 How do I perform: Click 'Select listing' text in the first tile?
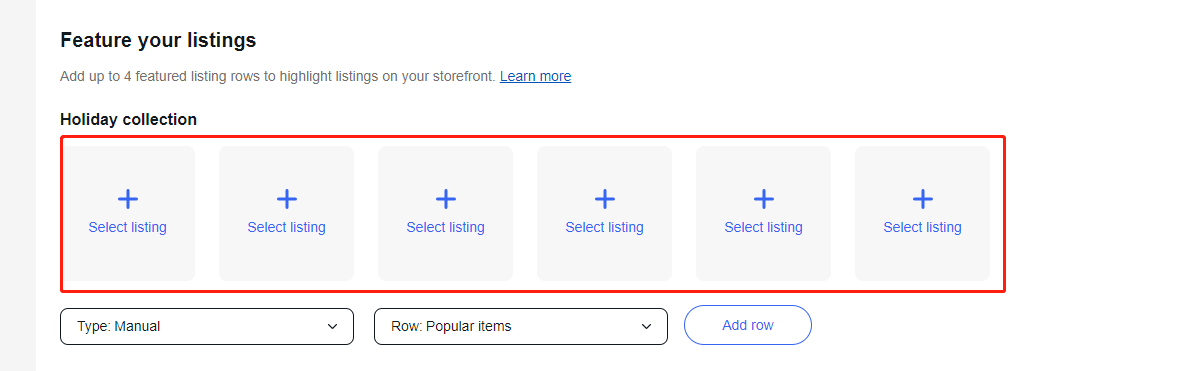click(x=128, y=227)
